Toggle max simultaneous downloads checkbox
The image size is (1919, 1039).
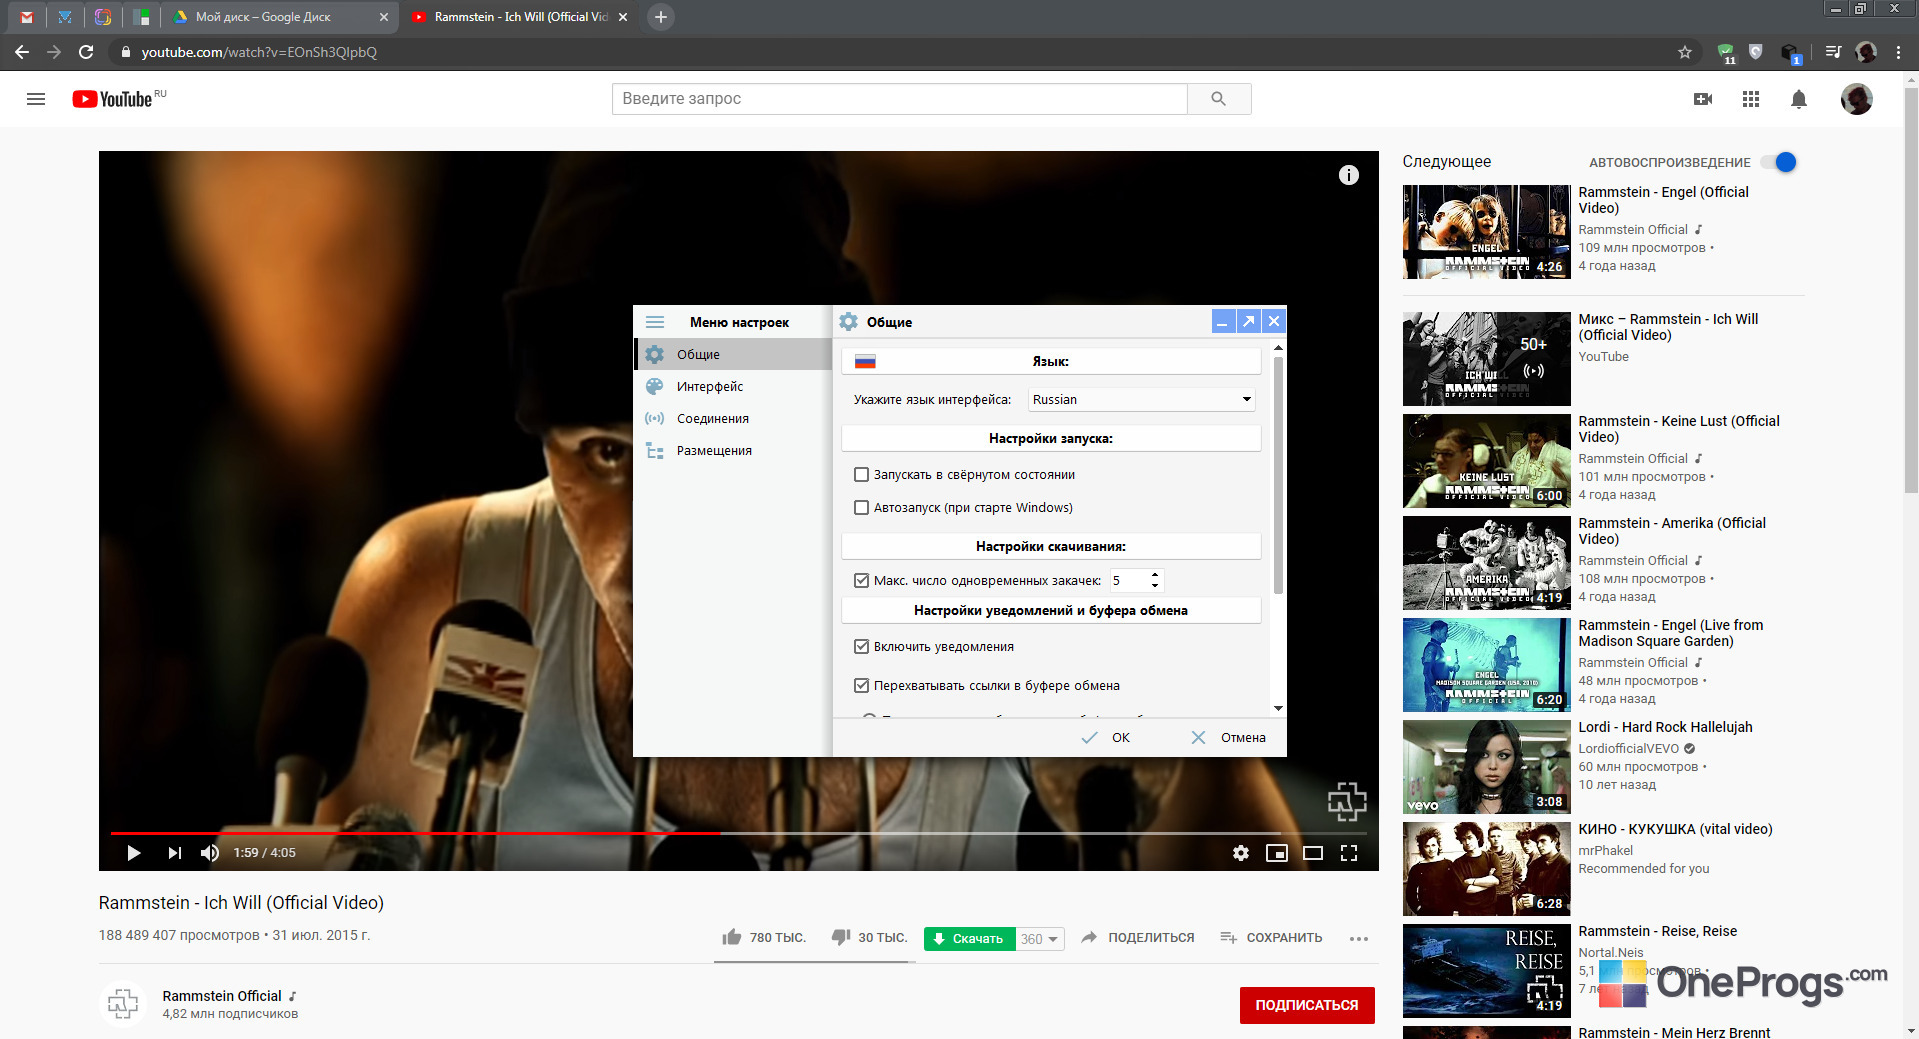click(x=861, y=580)
